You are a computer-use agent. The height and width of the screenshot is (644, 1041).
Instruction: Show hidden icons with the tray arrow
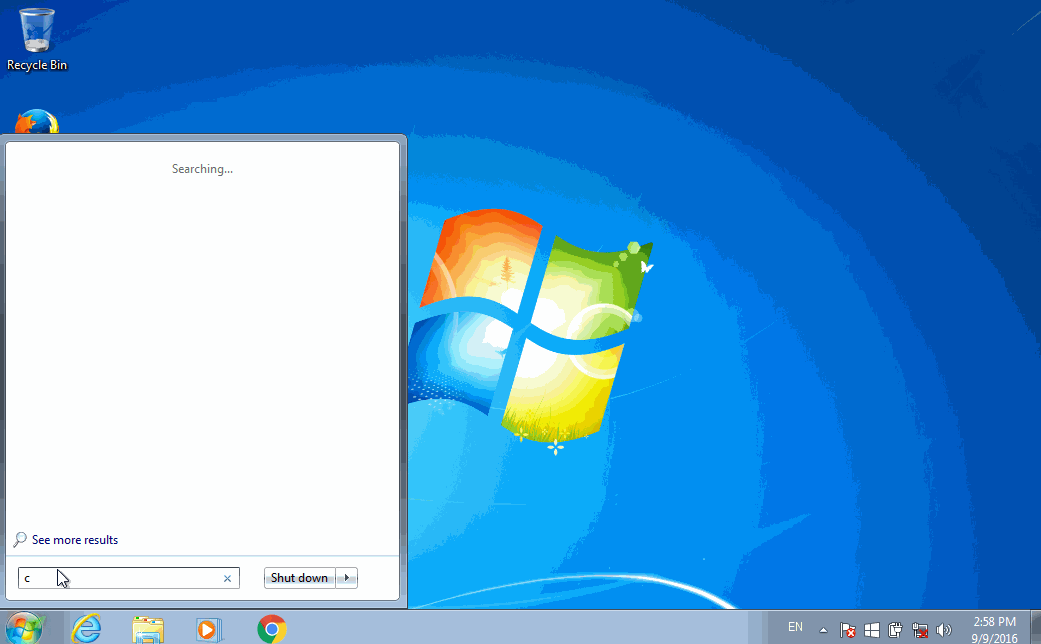(x=825, y=630)
